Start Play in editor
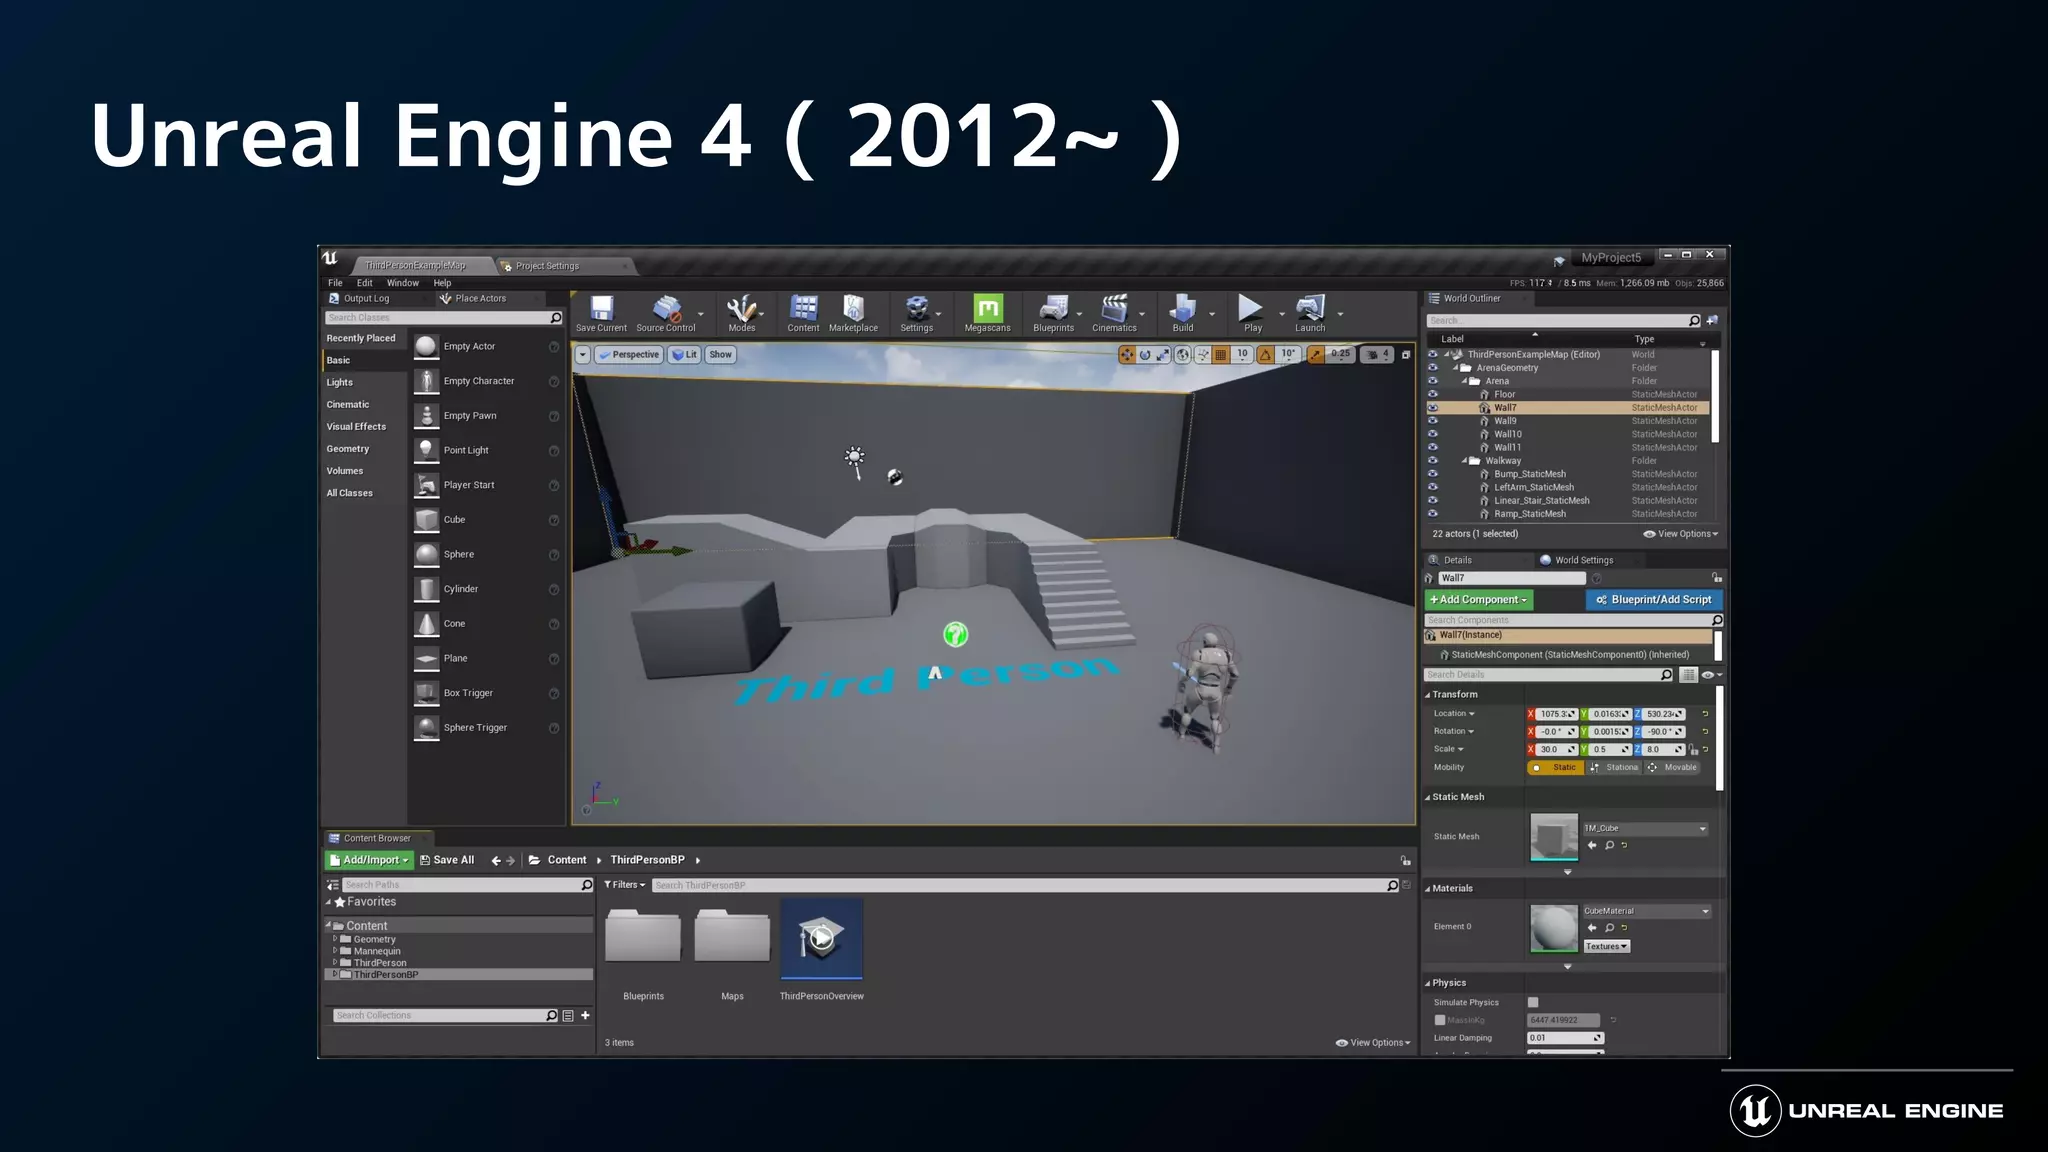 click(x=1252, y=313)
